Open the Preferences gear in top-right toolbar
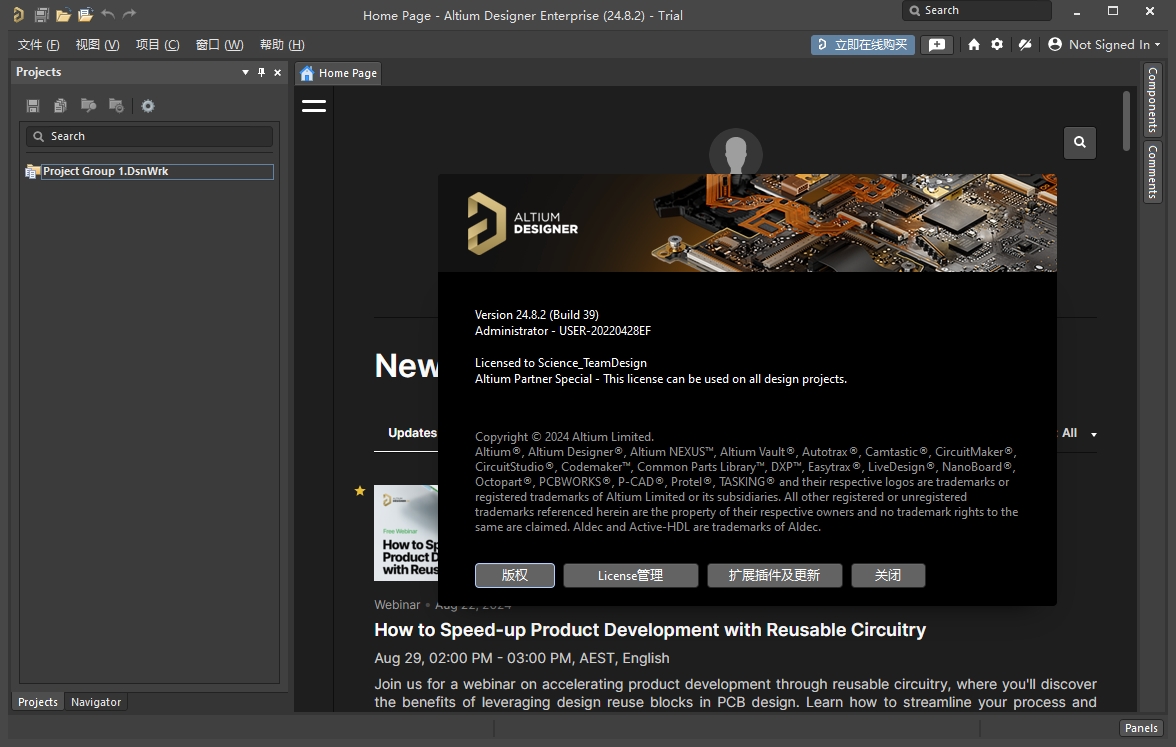The width and height of the screenshot is (1176, 747). point(997,45)
